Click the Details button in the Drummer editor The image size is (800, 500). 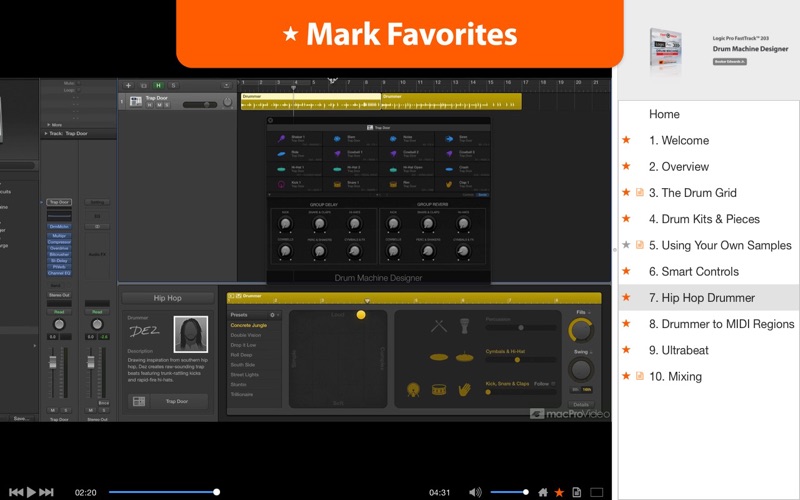pos(581,404)
